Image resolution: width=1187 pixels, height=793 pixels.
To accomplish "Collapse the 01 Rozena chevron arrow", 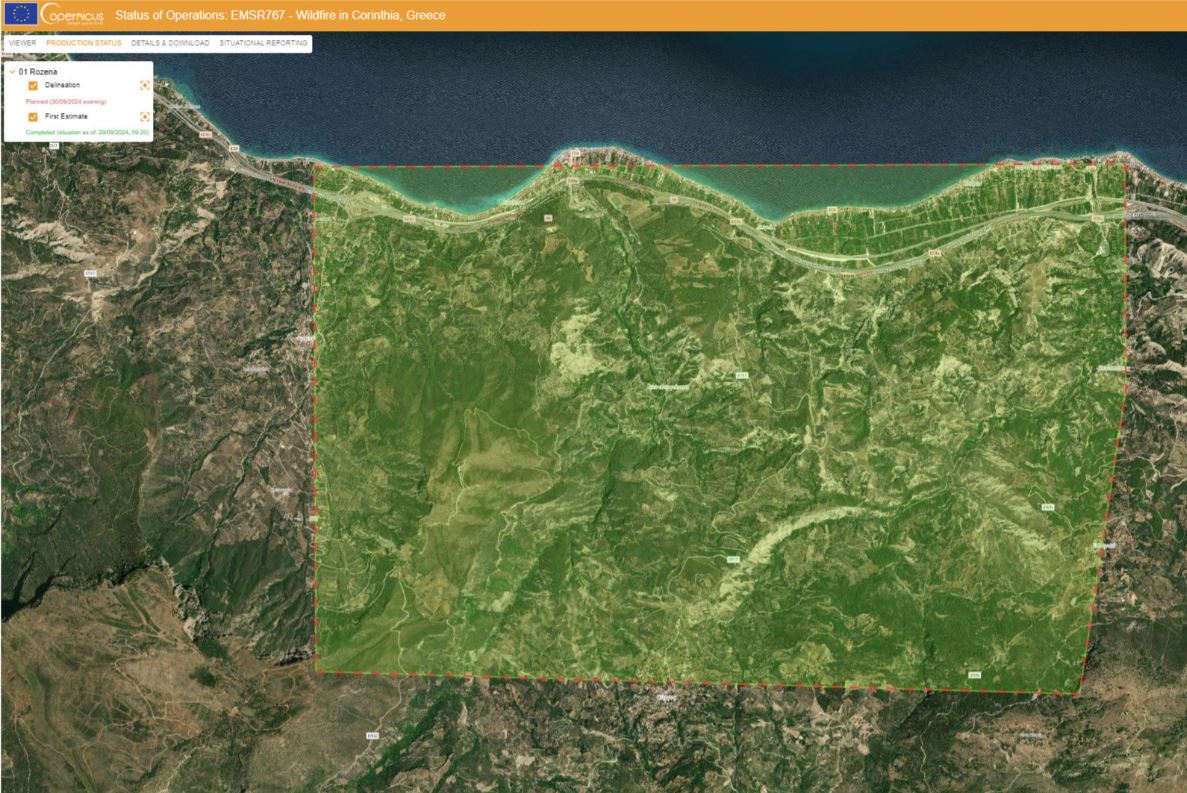I will [x=11, y=72].
